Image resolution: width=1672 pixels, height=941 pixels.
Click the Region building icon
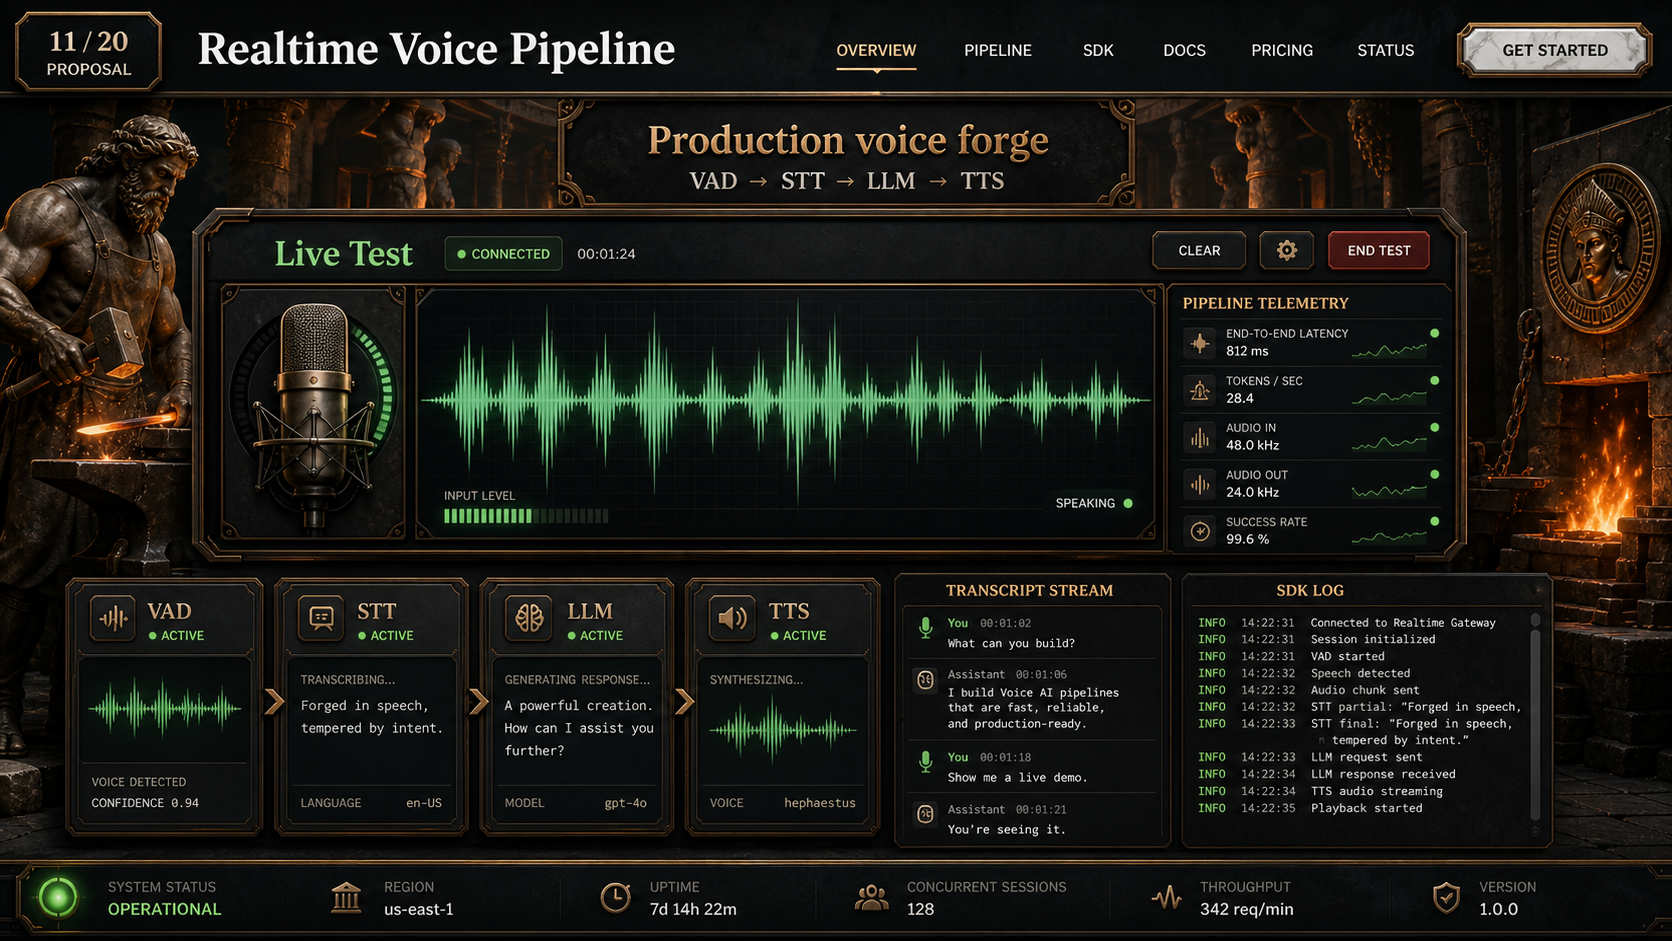(x=346, y=897)
